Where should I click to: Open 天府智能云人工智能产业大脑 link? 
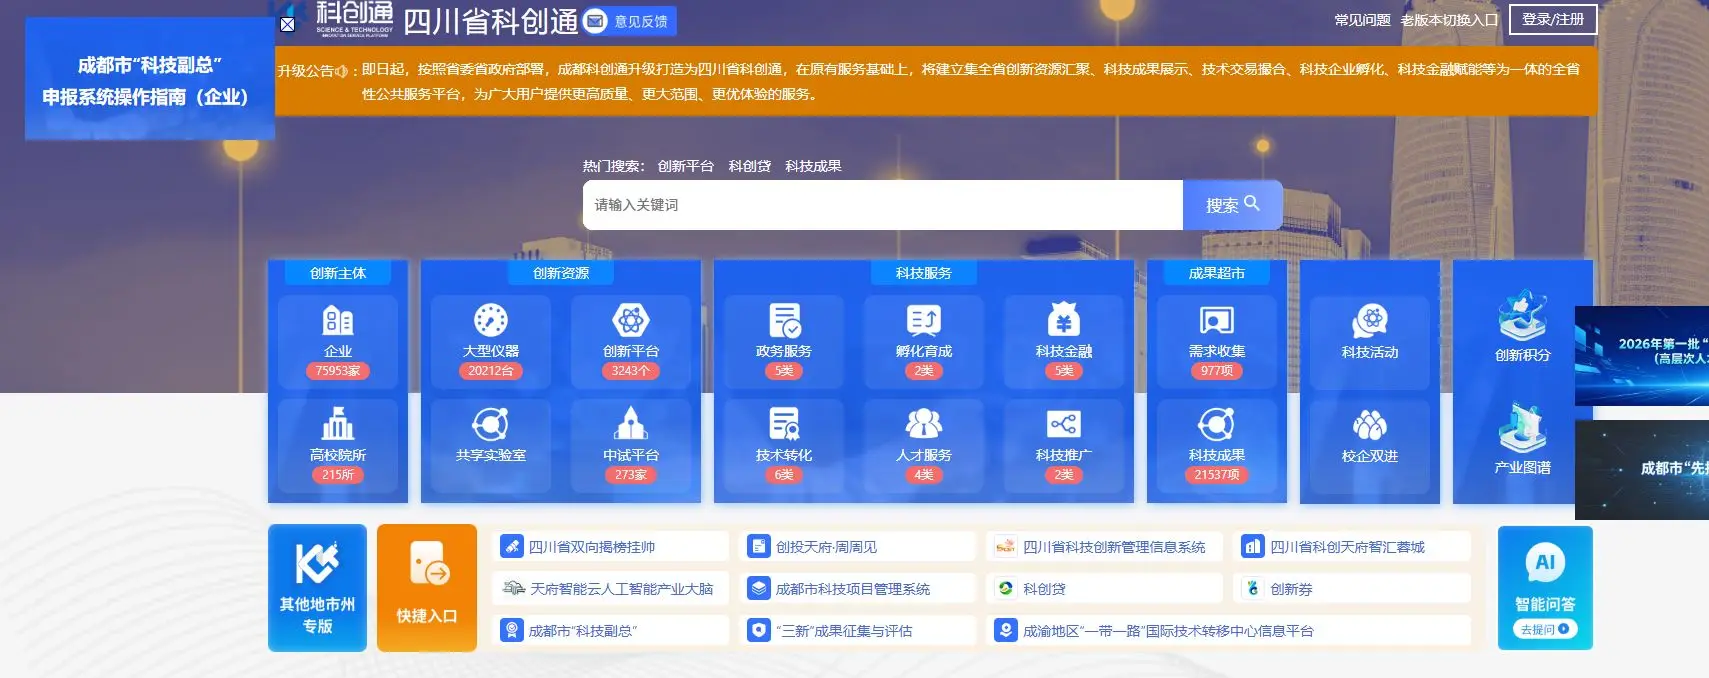610,589
